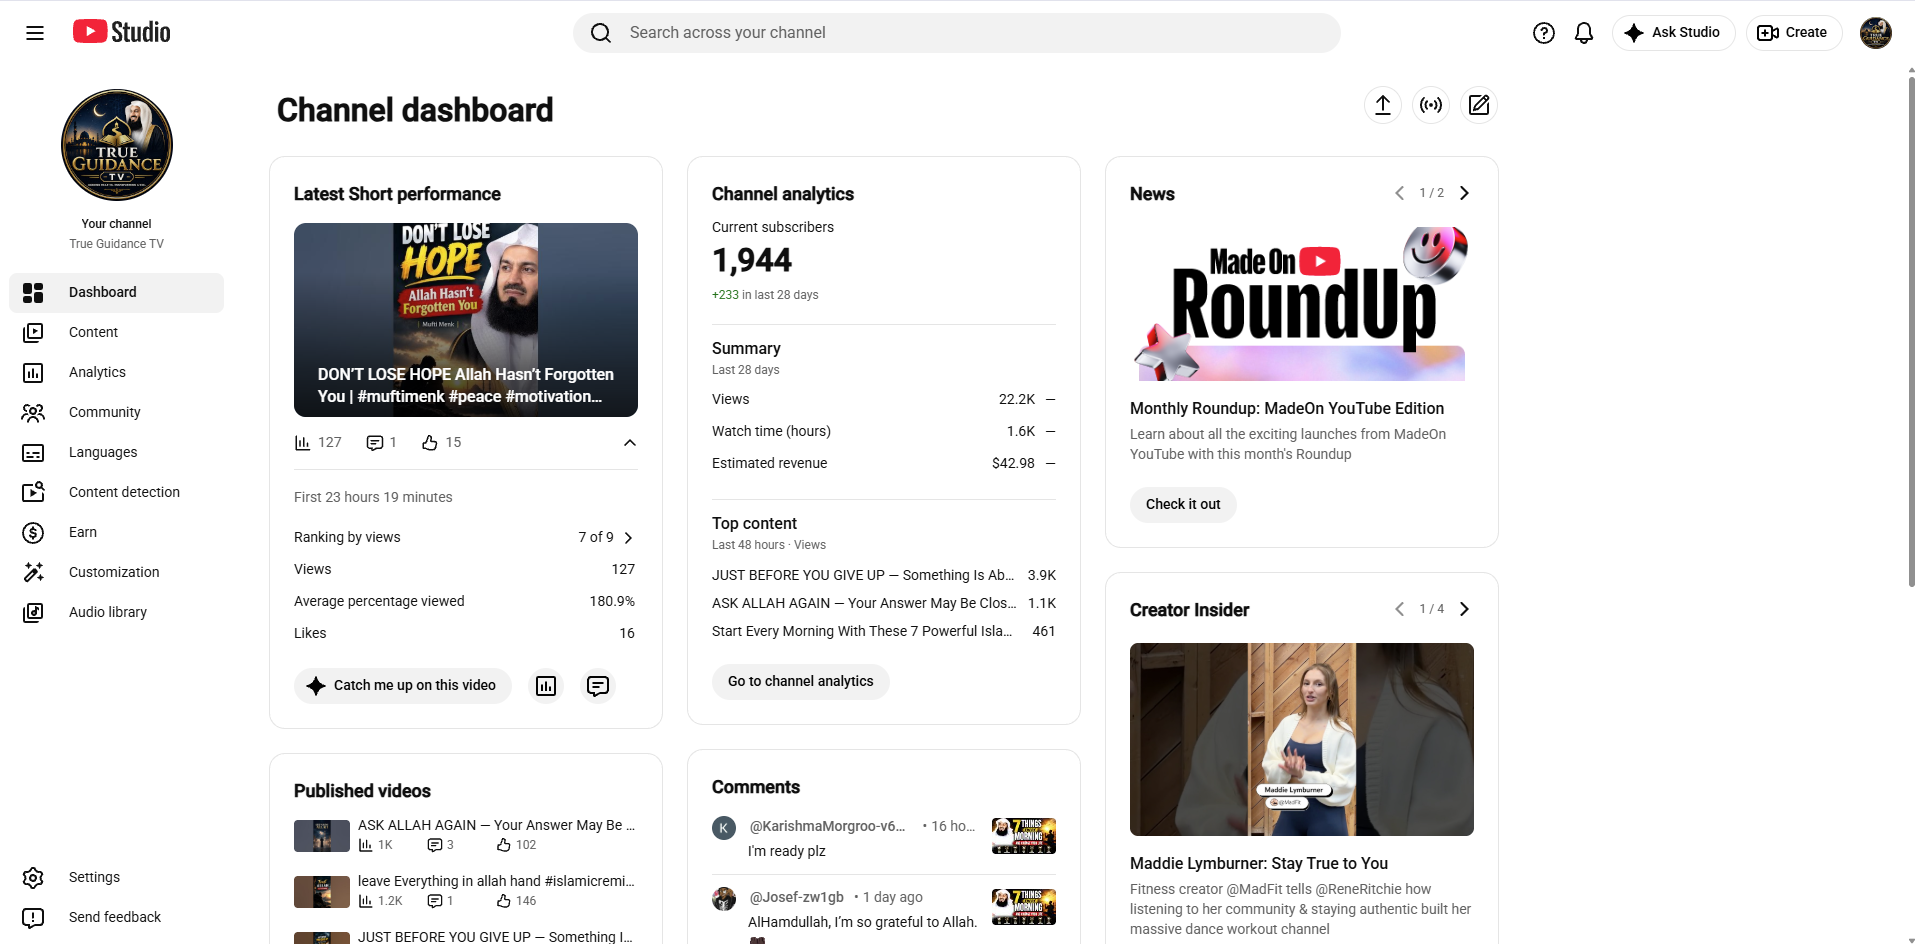
Task: Select Dashboard in the sidebar
Action: coord(117,293)
